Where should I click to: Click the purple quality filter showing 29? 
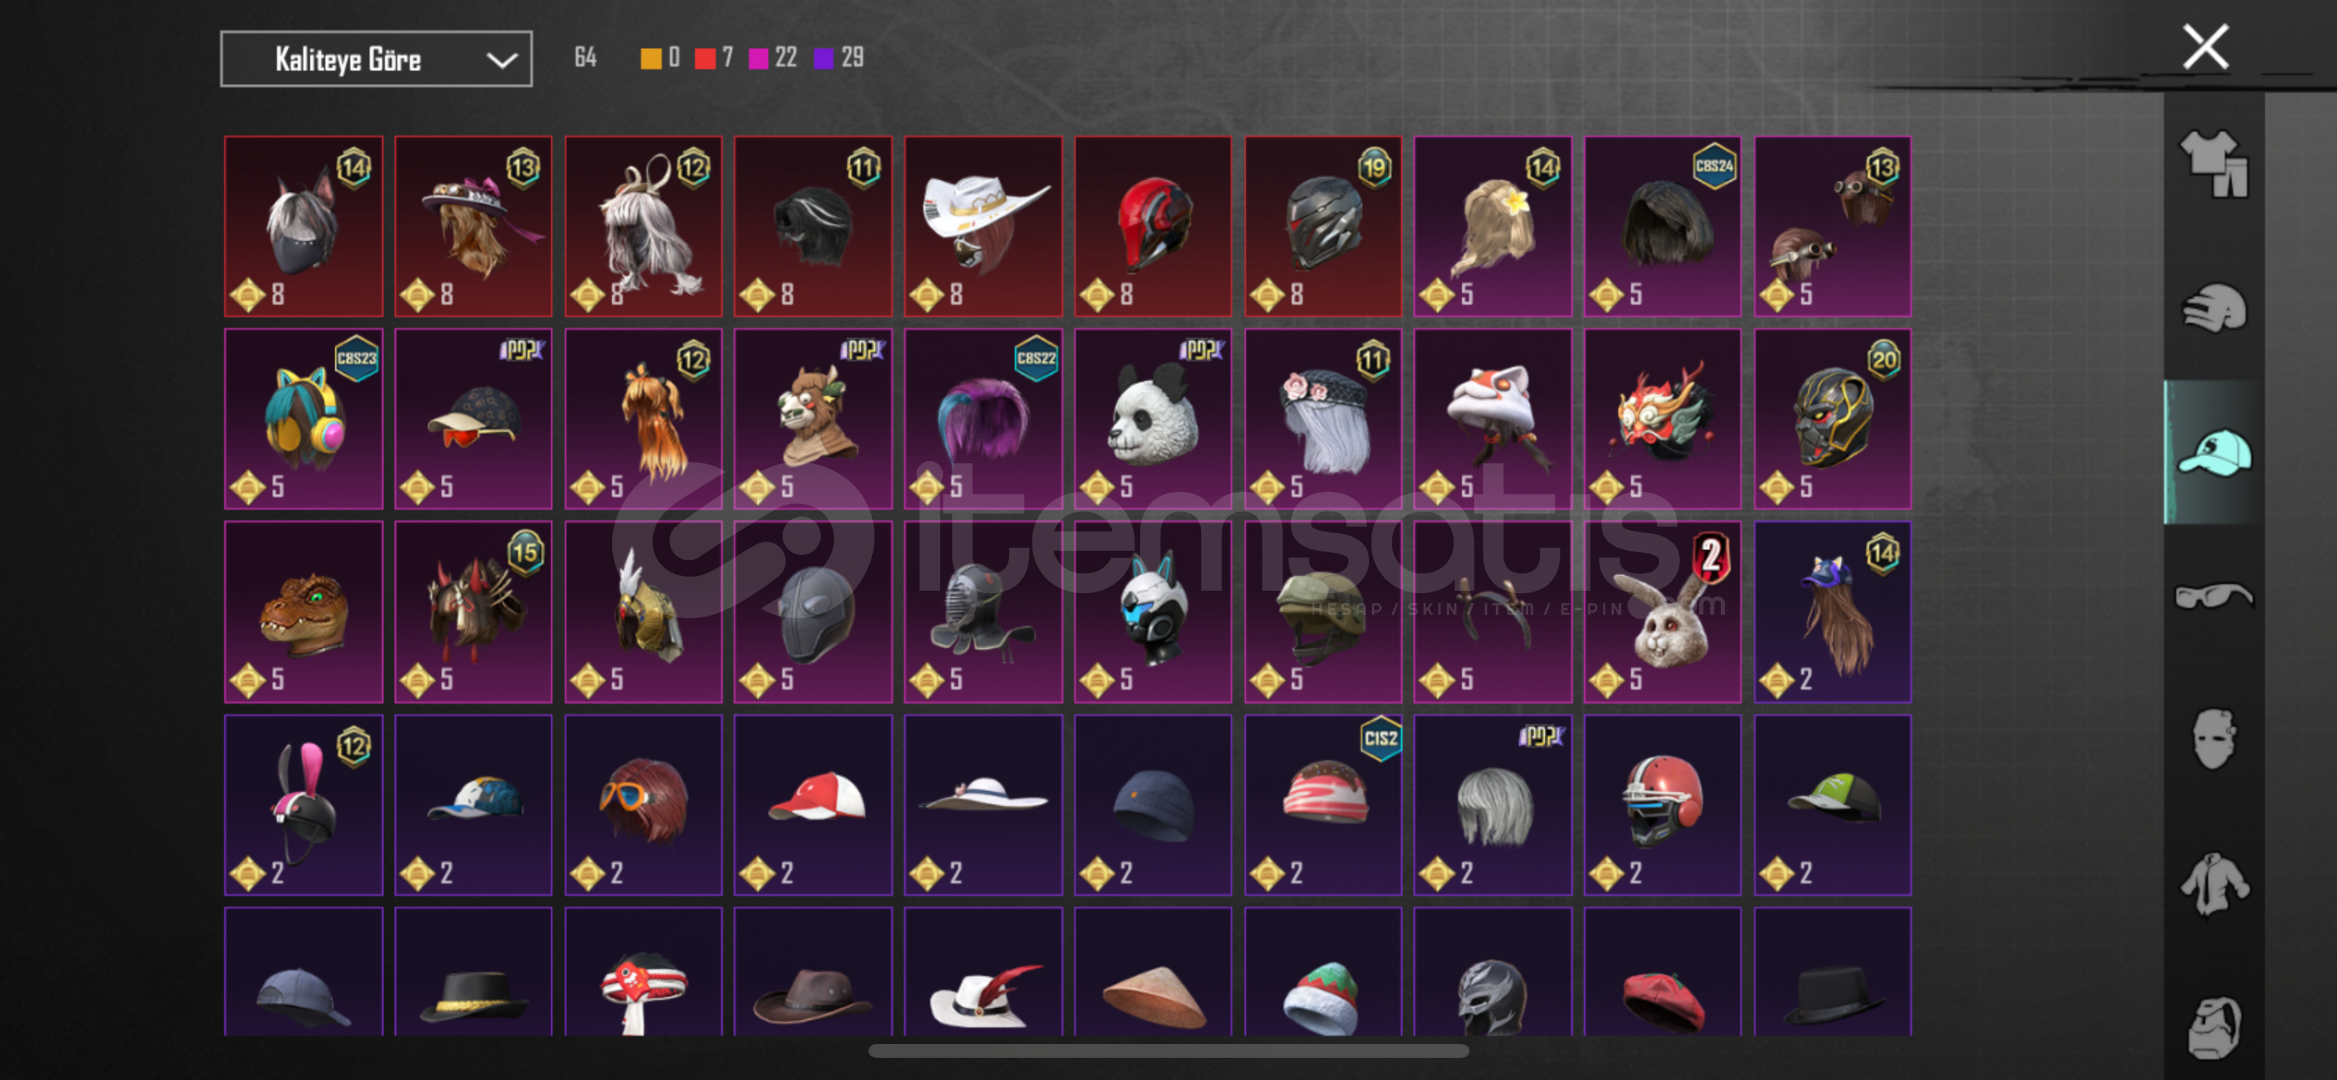point(839,58)
